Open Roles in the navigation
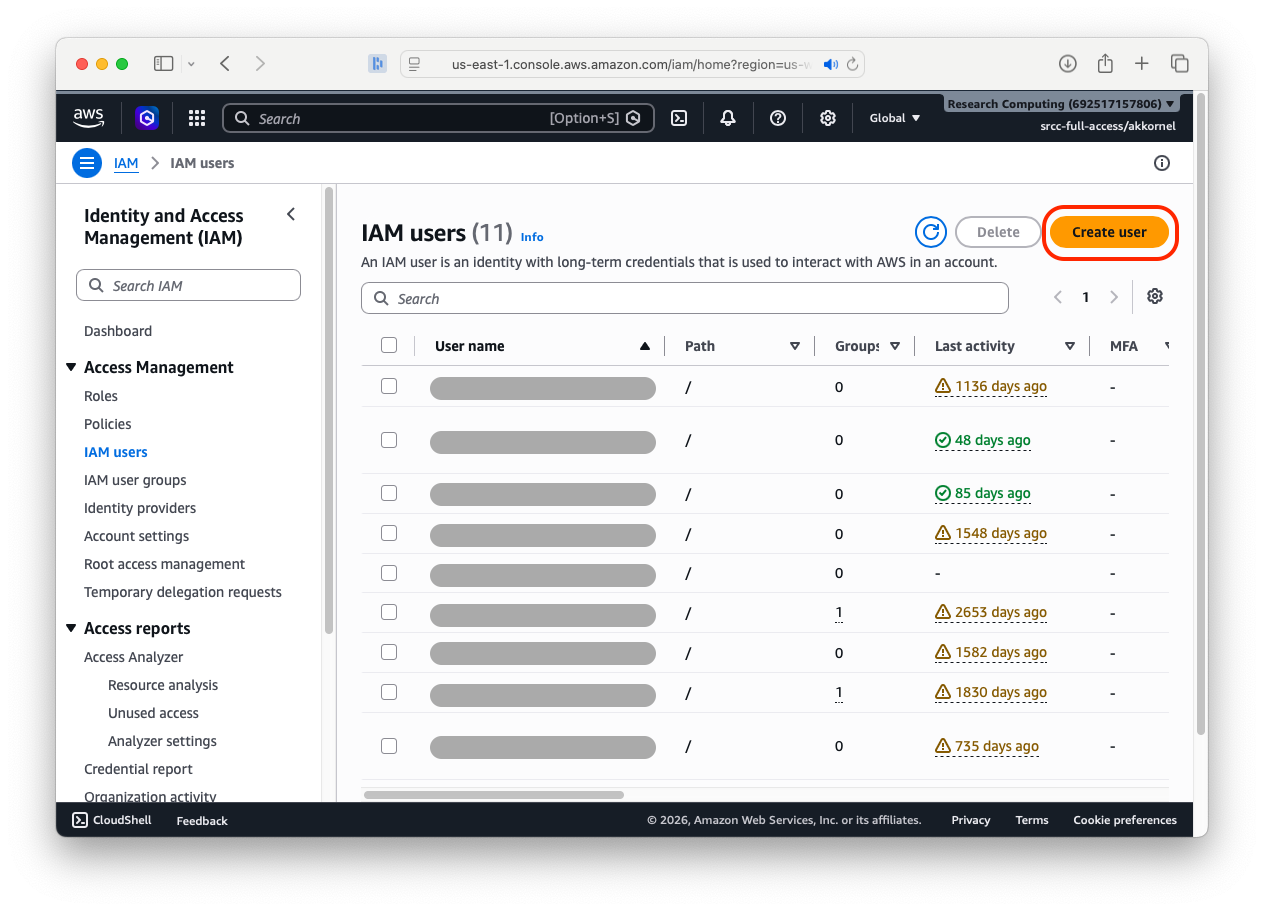The width and height of the screenshot is (1264, 911). tap(101, 396)
